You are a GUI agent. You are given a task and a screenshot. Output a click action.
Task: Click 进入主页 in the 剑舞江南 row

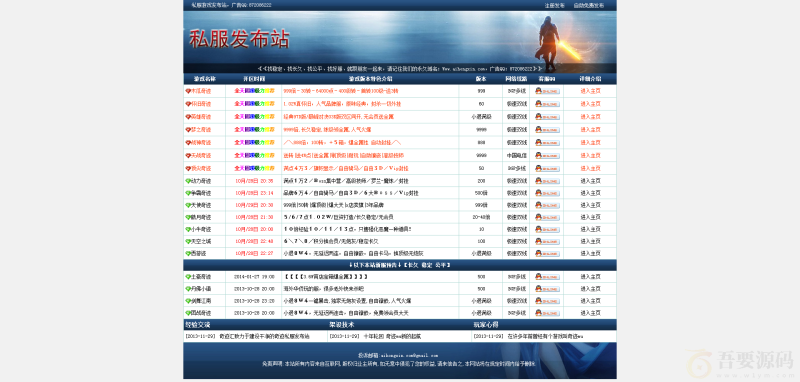point(590,301)
